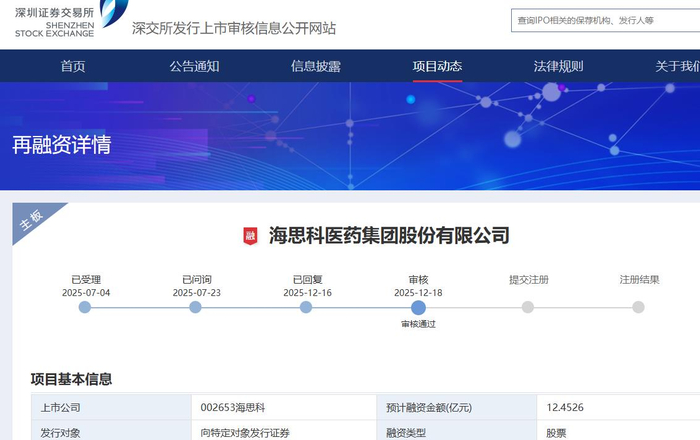Click the 再融资详情 banner heading

(x=62, y=145)
